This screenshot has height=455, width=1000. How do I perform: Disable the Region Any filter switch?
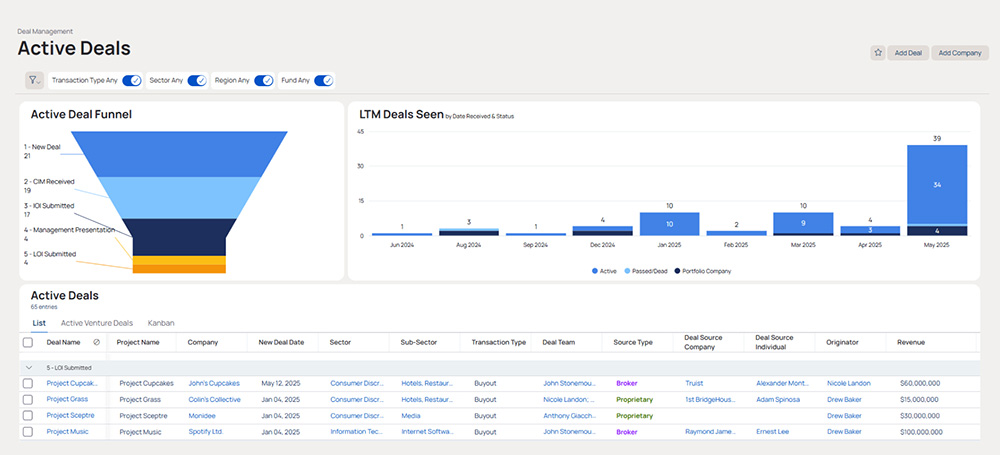coord(264,80)
